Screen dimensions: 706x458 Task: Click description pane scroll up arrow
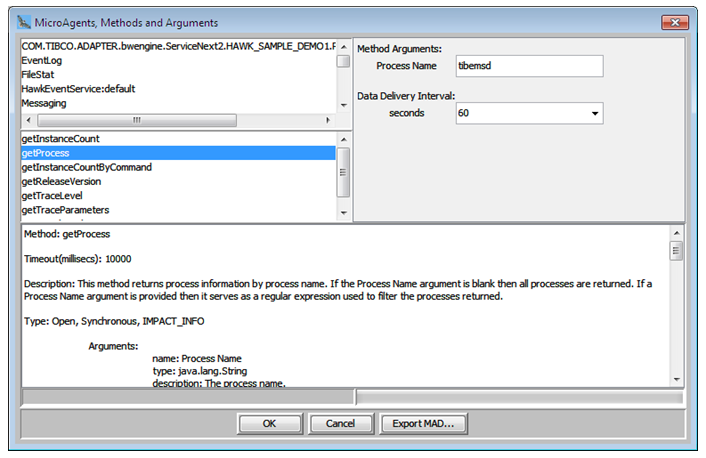(676, 233)
